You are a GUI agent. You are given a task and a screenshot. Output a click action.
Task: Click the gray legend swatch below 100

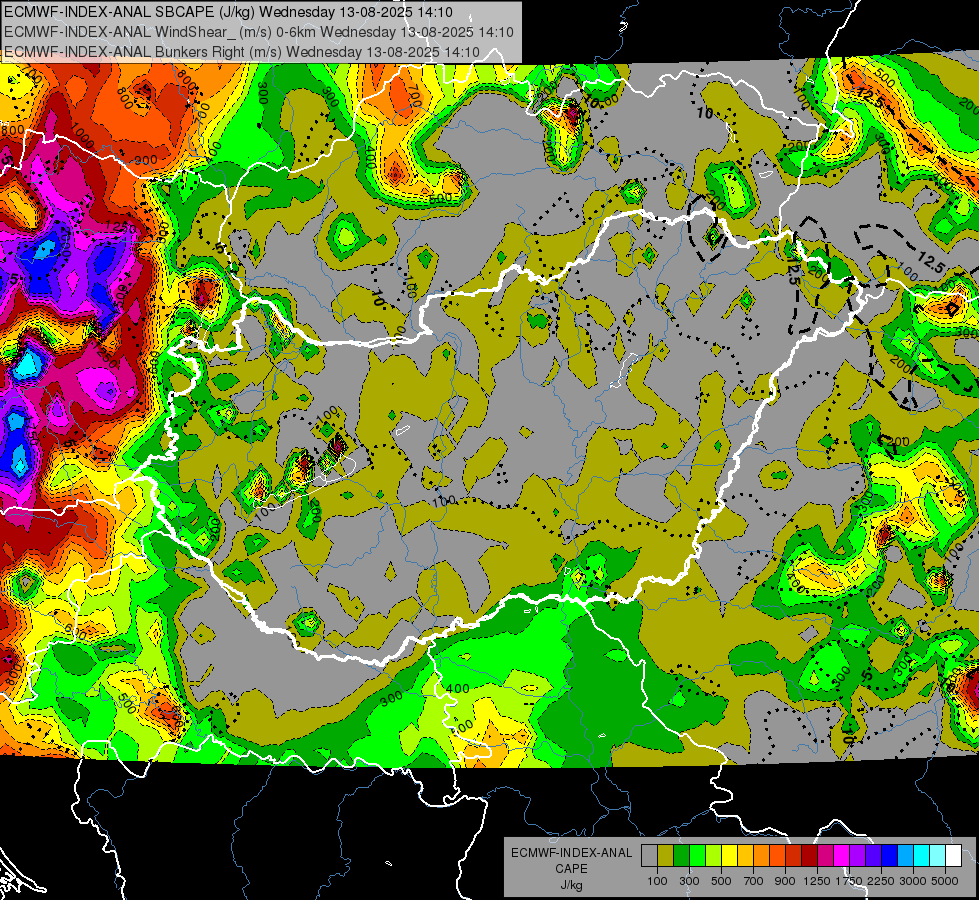click(x=649, y=856)
